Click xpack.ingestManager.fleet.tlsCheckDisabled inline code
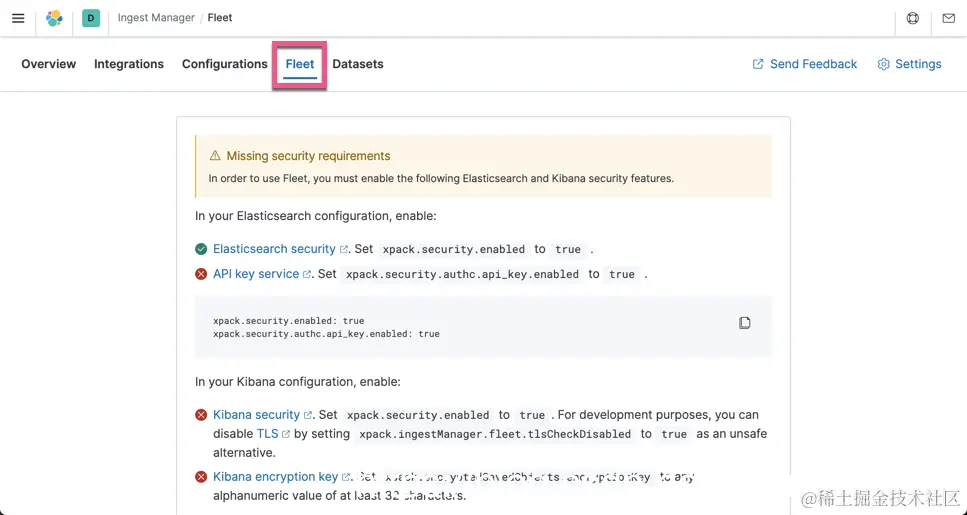Screen dimensions: 967x515 pos(495,434)
